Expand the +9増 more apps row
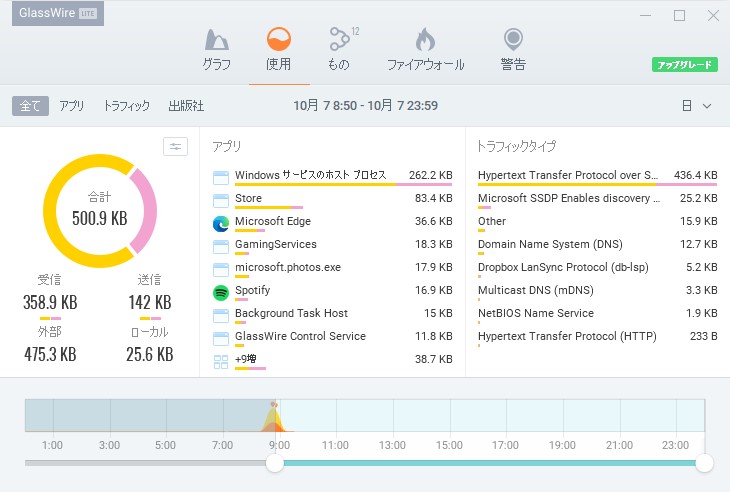 pyautogui.click(x=332, y=361)
